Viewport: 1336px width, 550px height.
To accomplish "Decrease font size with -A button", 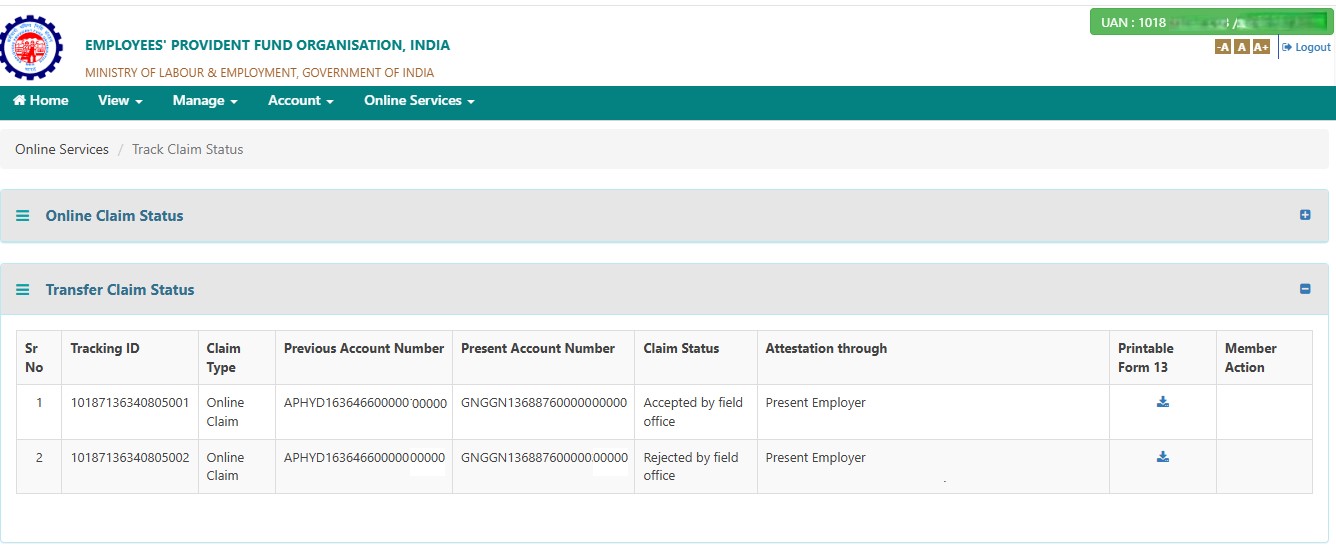I will point(1222,47).
